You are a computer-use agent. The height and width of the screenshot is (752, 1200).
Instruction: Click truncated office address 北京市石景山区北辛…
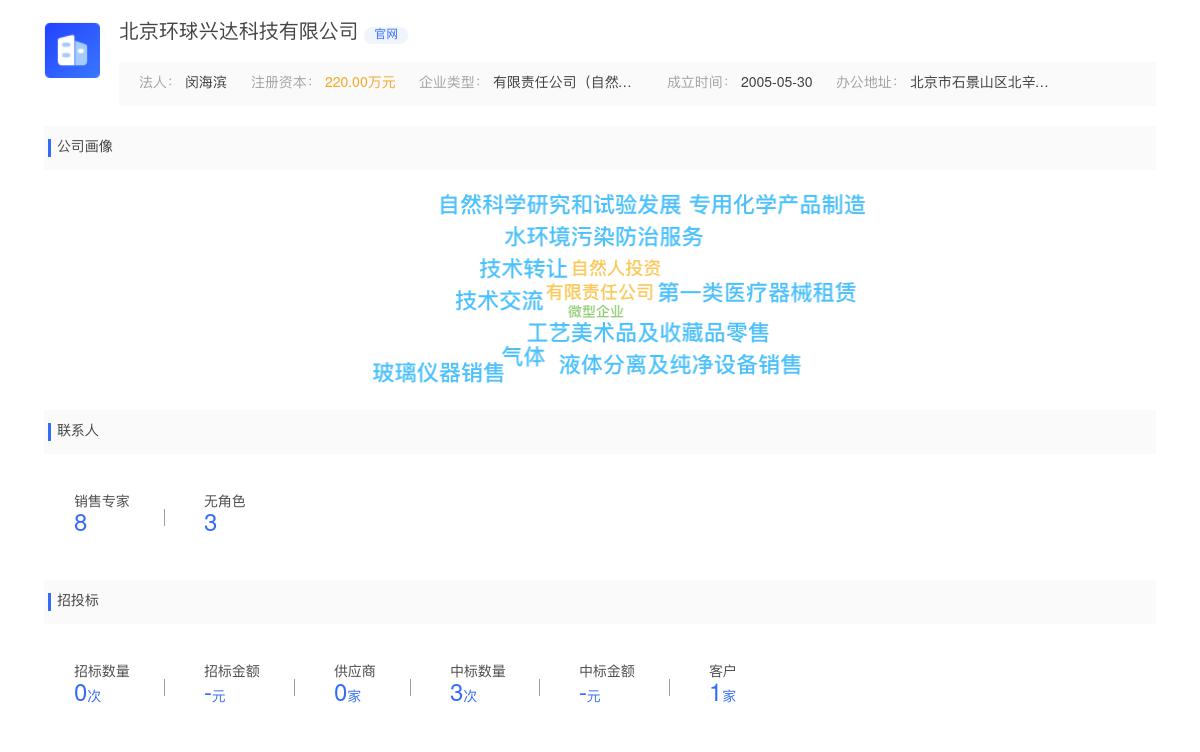click(979, 83)
